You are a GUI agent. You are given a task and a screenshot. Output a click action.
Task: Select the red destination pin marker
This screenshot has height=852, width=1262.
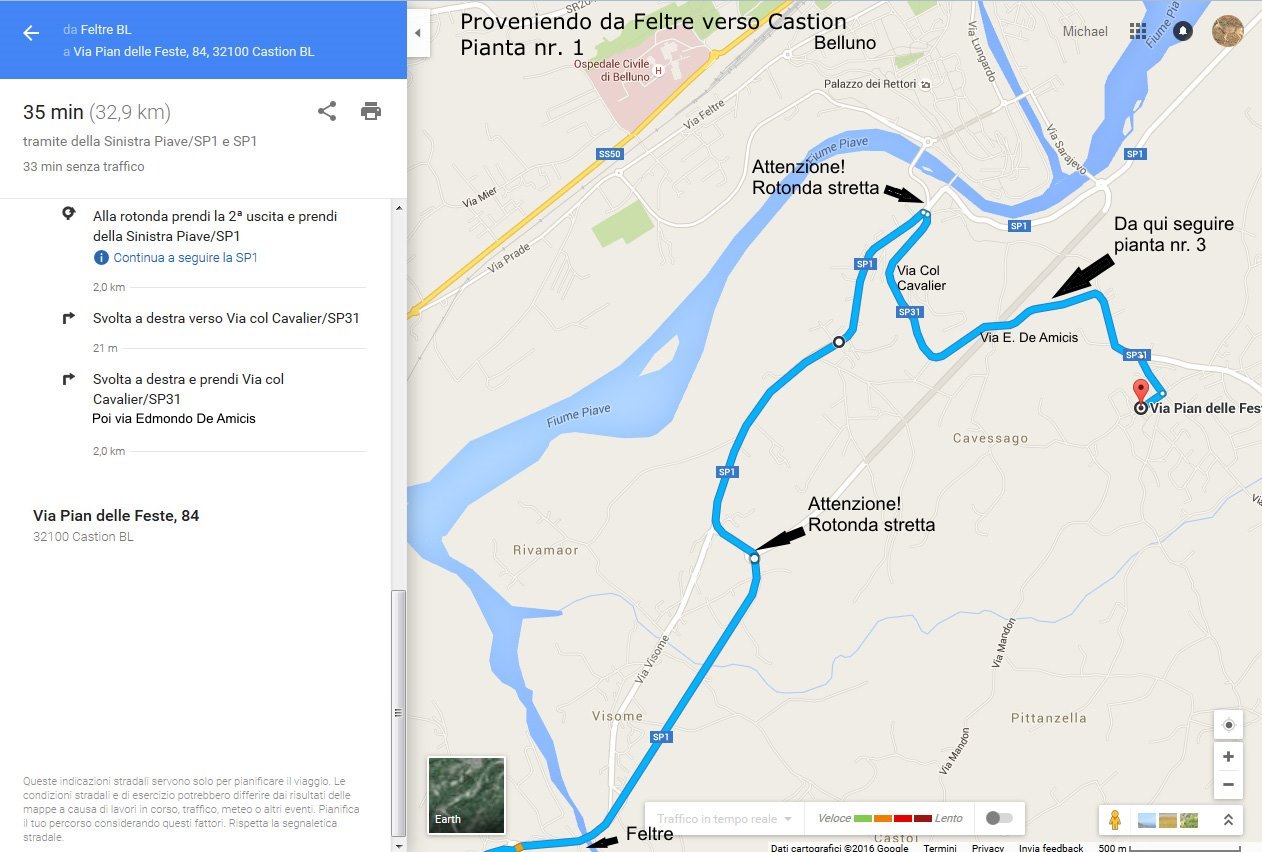click(1140, 392)
